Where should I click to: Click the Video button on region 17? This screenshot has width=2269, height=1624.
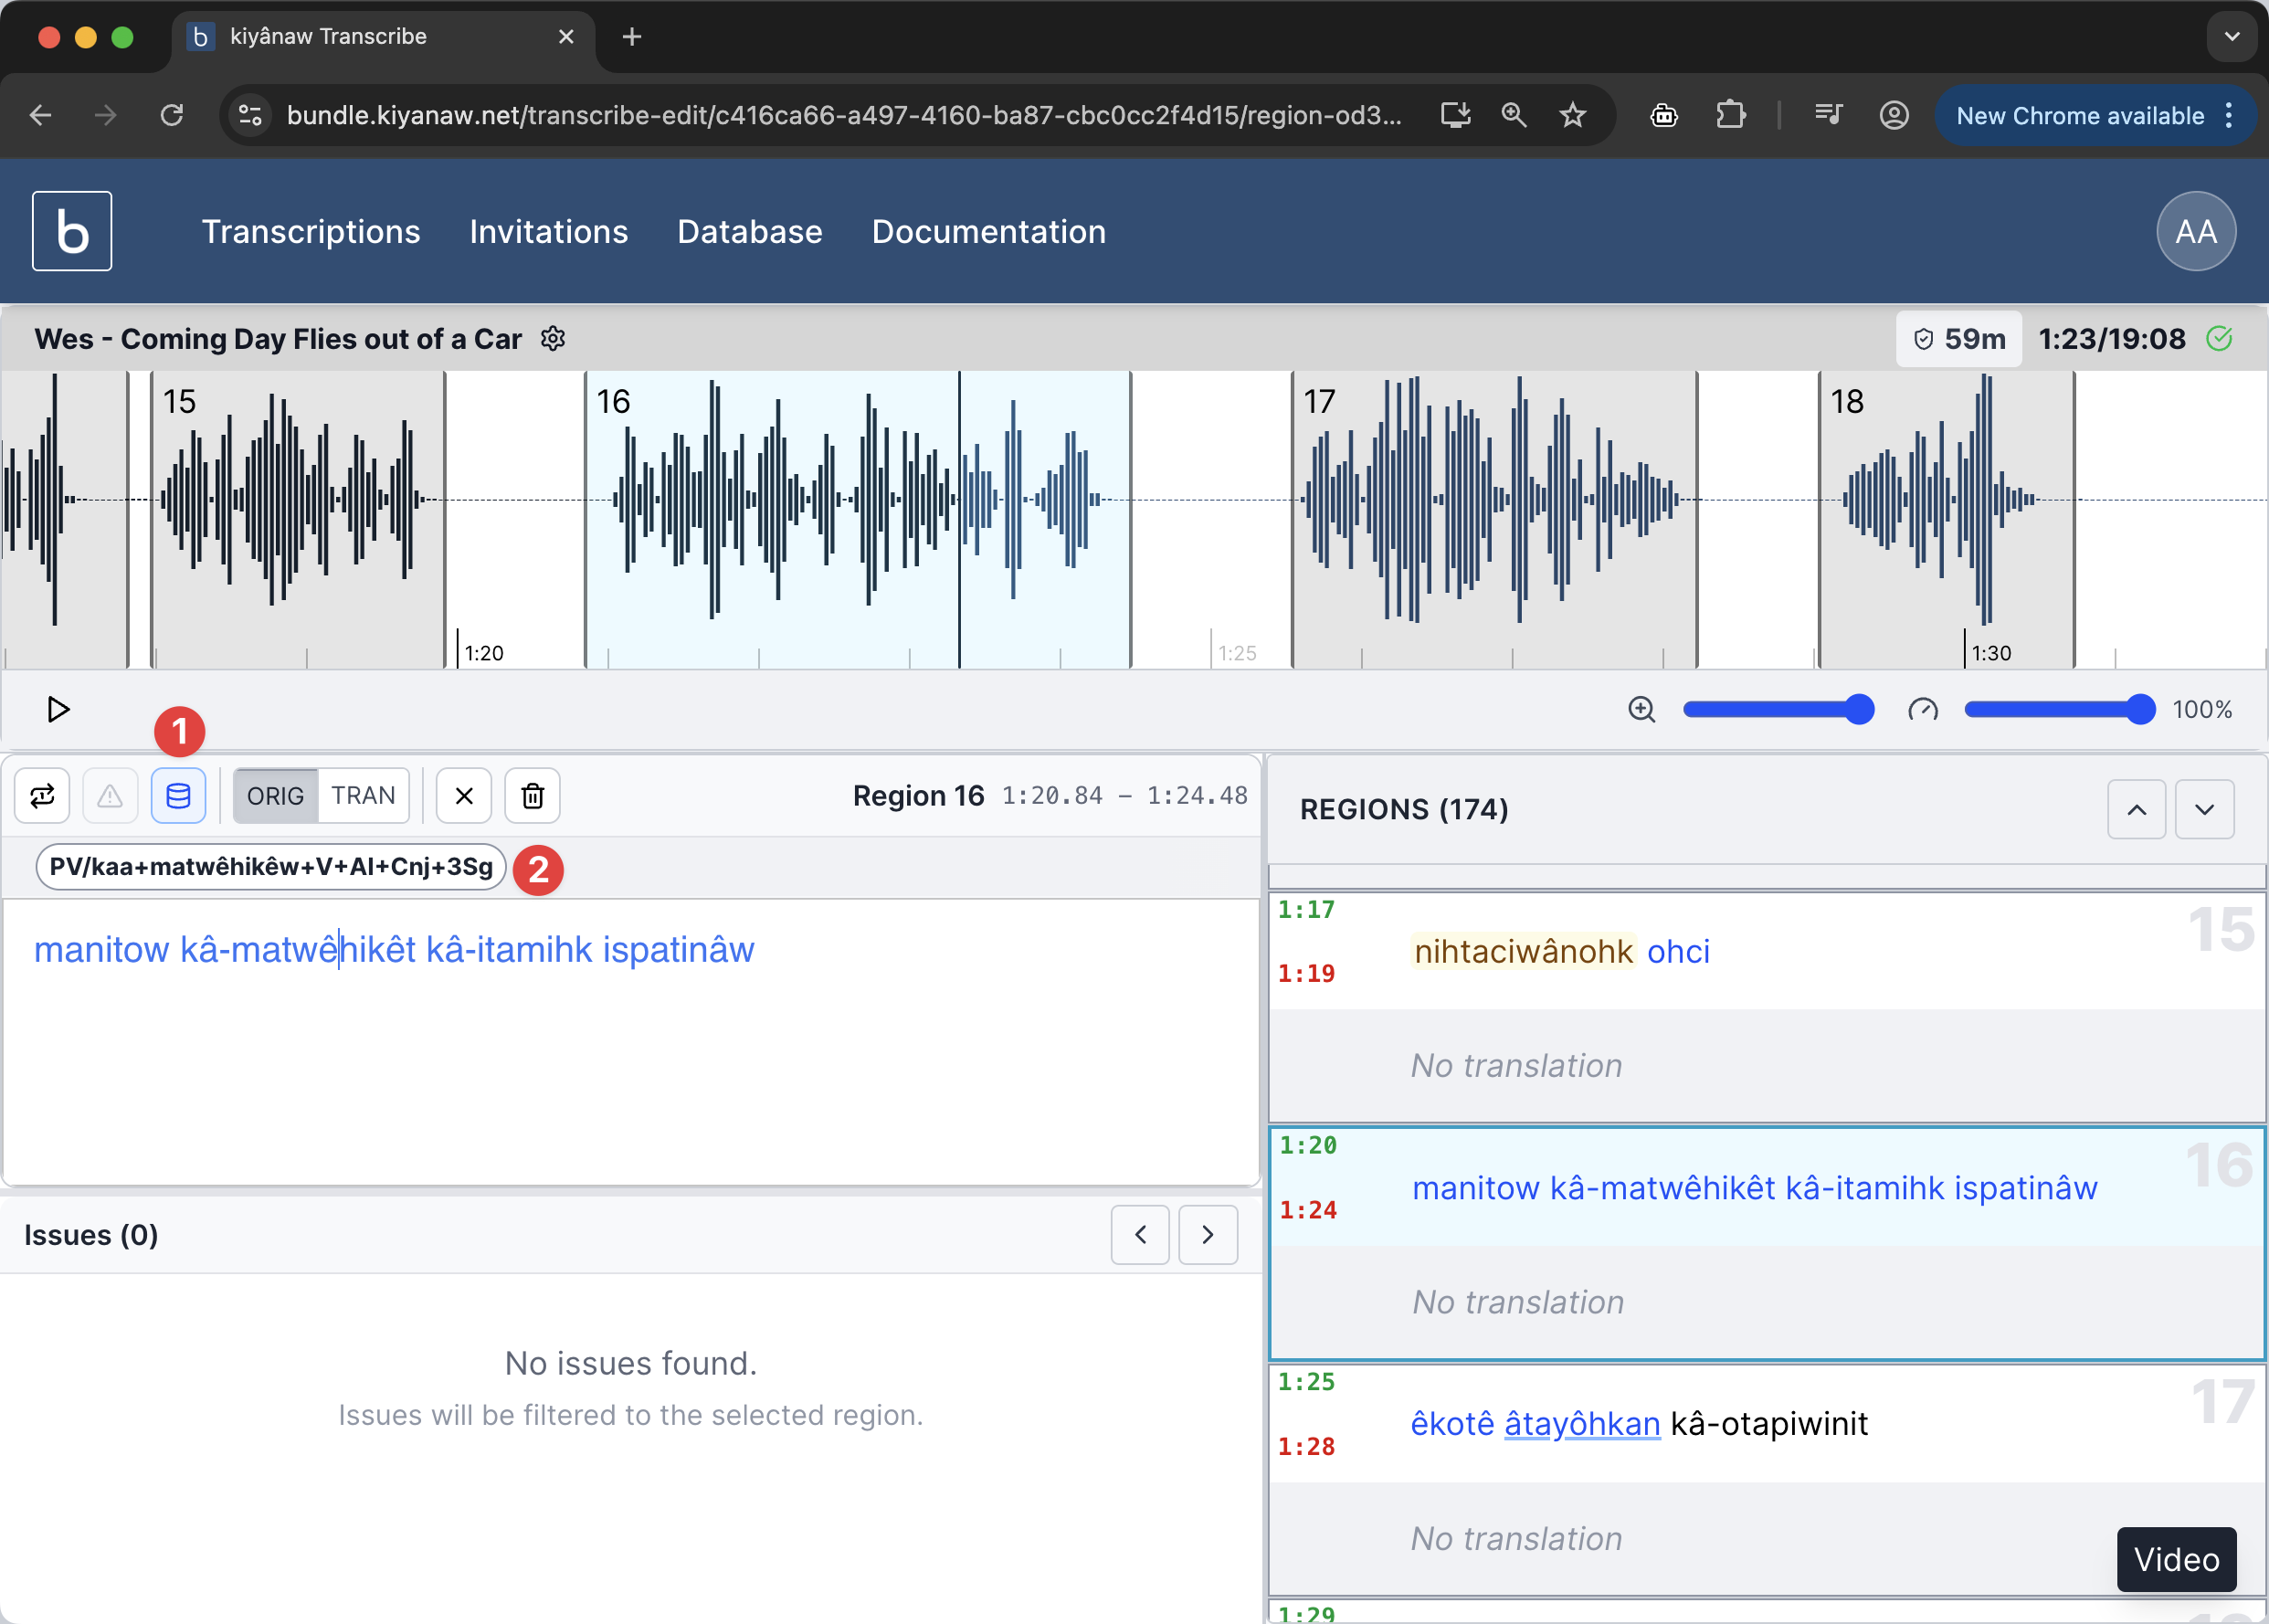(2175, 1558)
